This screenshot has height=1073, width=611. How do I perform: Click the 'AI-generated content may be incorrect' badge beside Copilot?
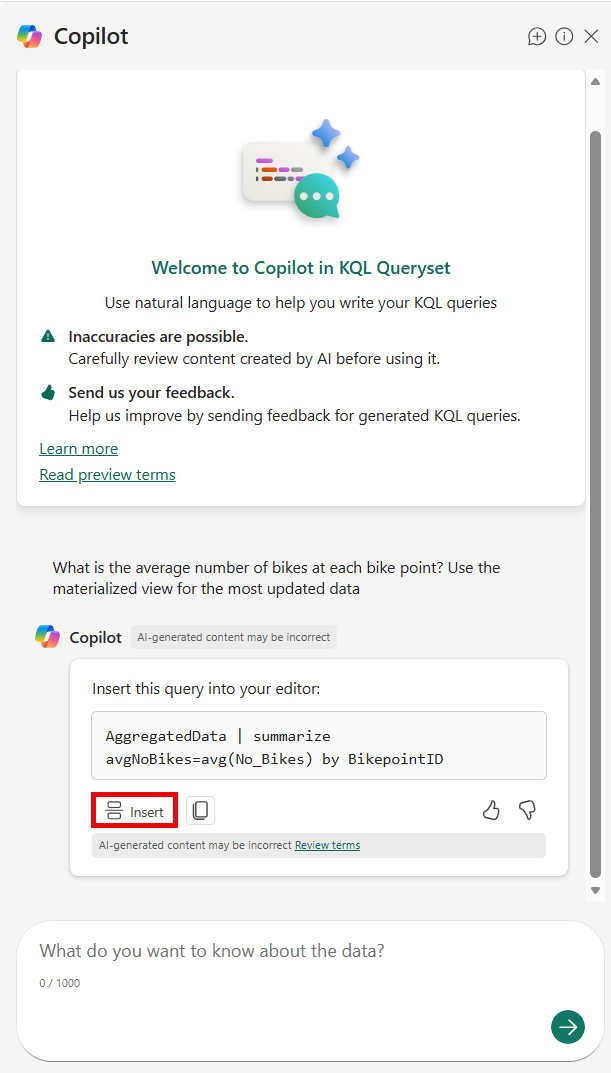click(x=234, y=637)
